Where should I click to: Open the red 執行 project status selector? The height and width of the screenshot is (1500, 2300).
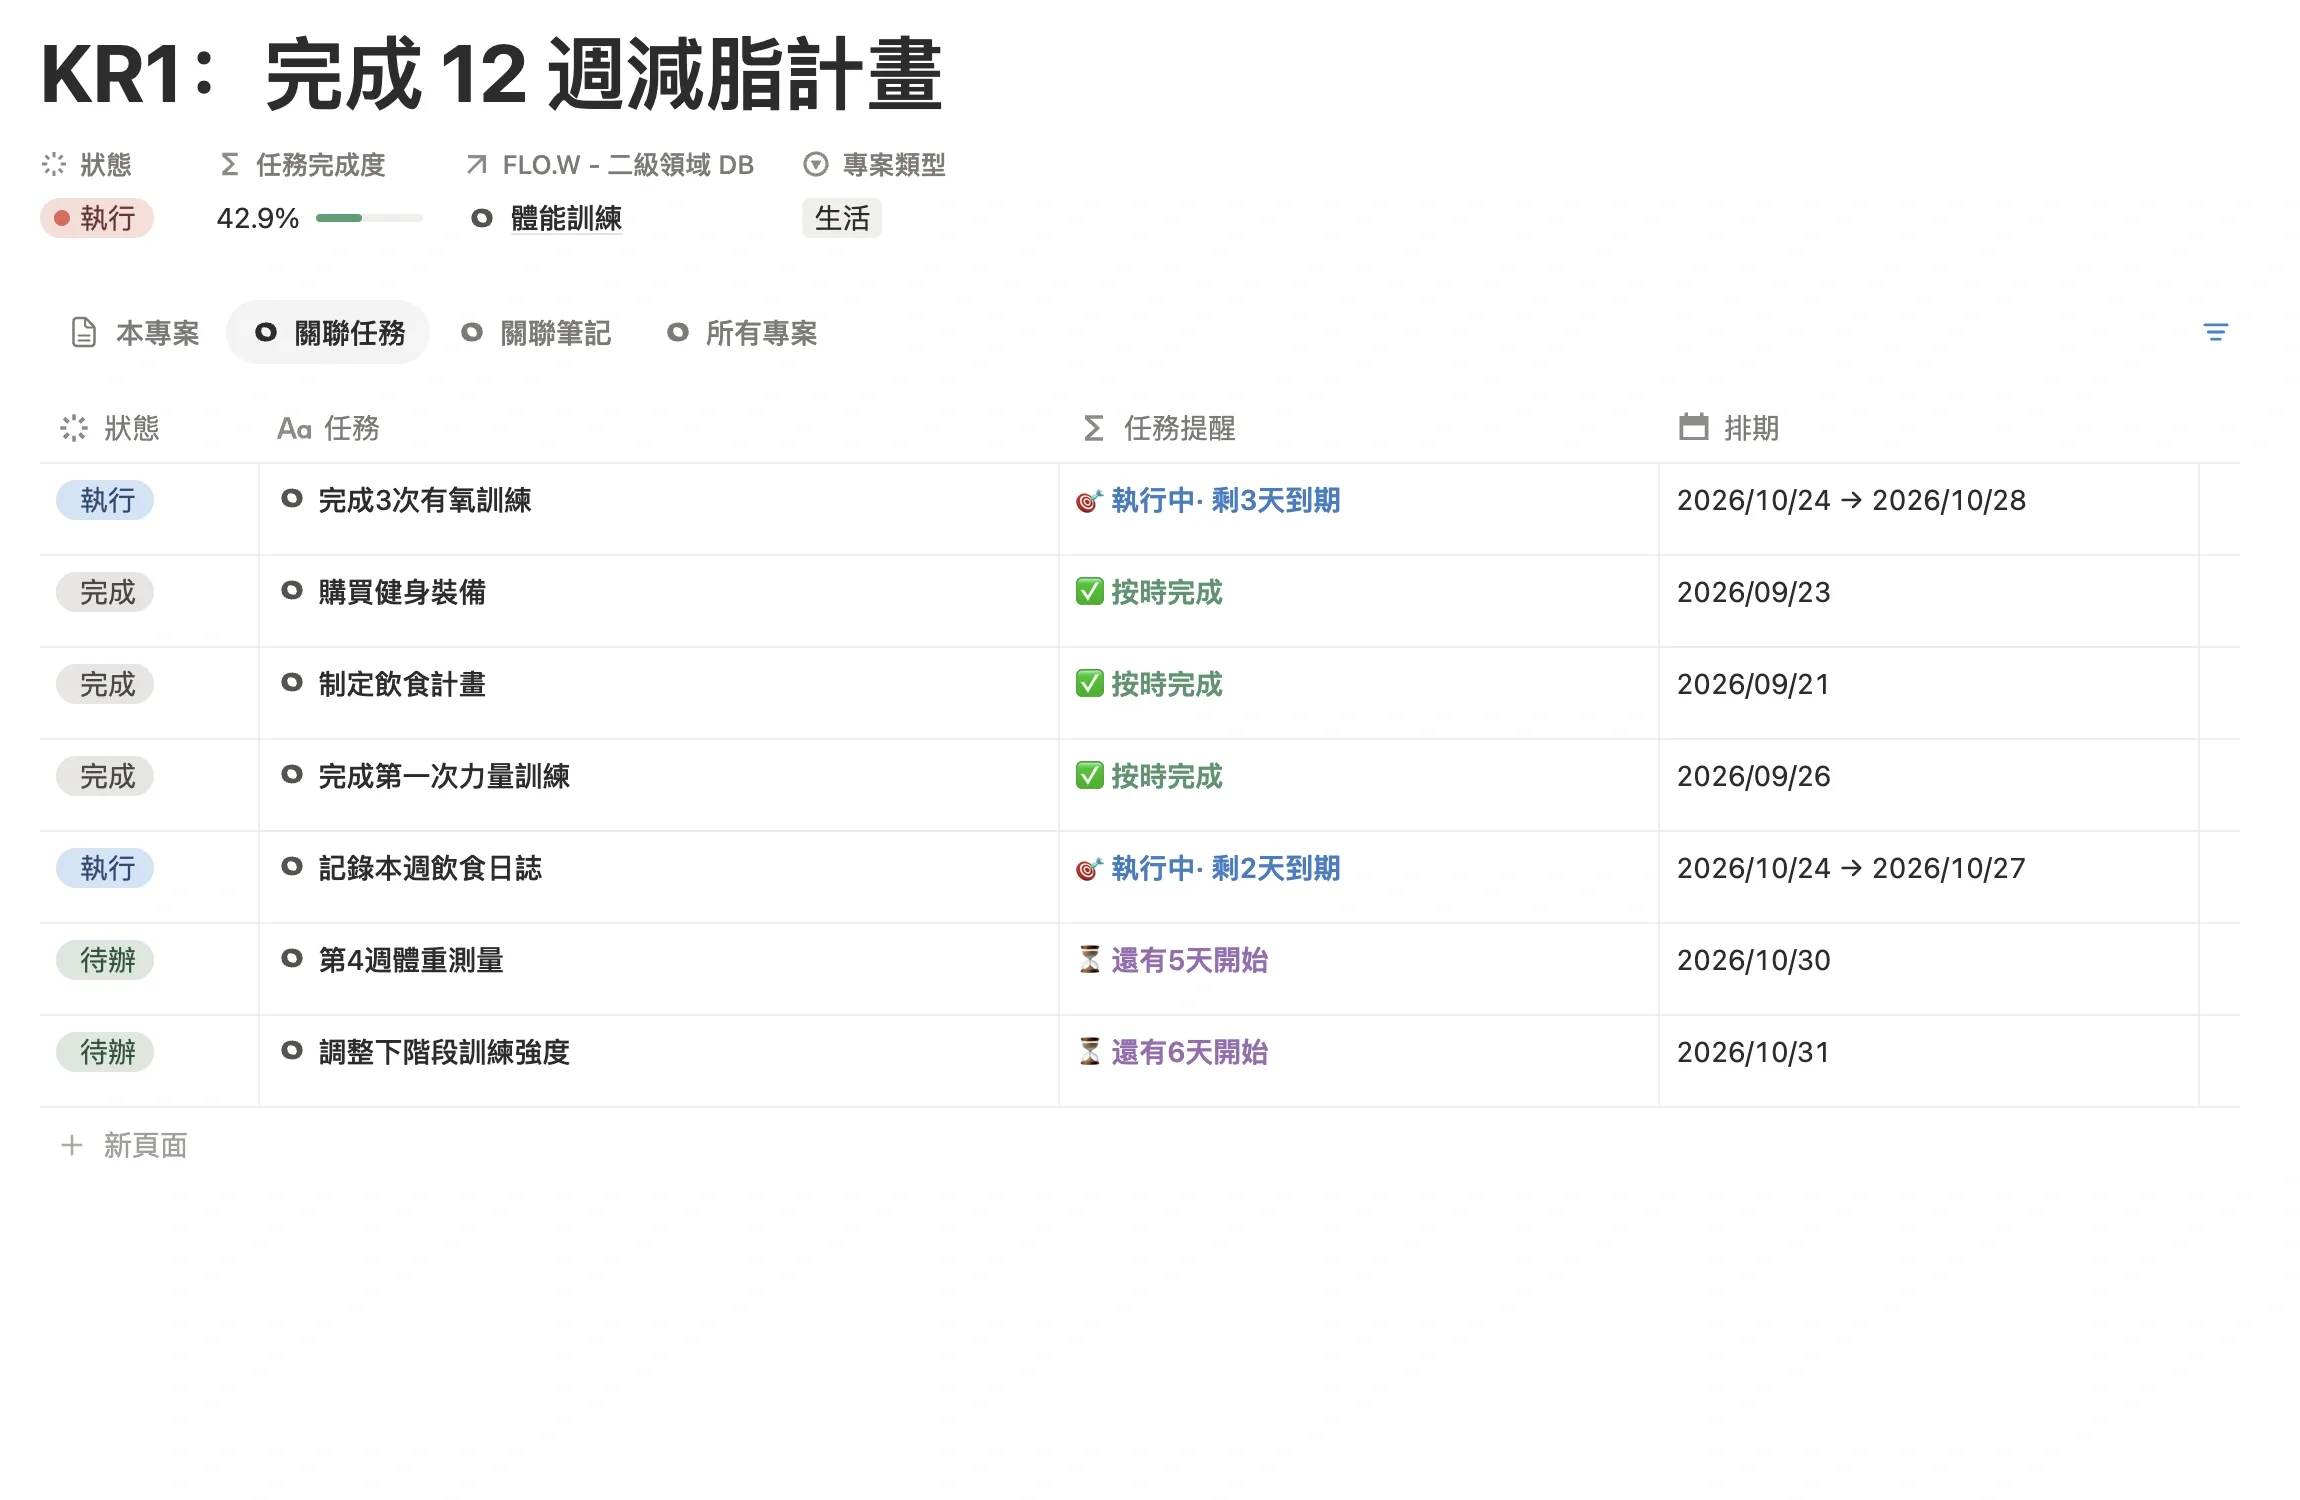click(x=97, y=218)
